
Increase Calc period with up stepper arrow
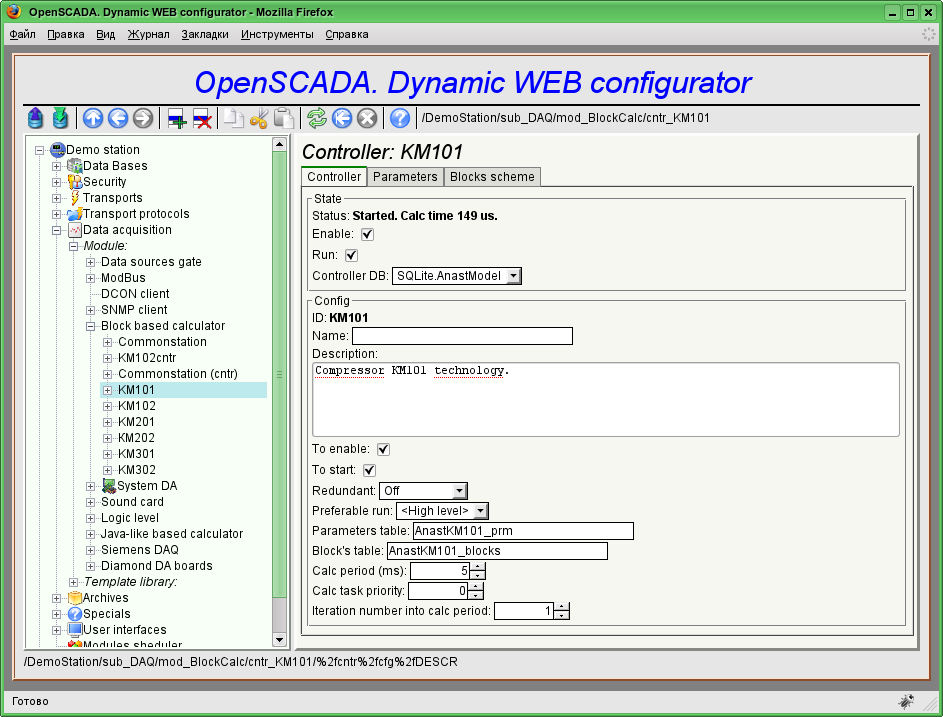coord(478,567)
